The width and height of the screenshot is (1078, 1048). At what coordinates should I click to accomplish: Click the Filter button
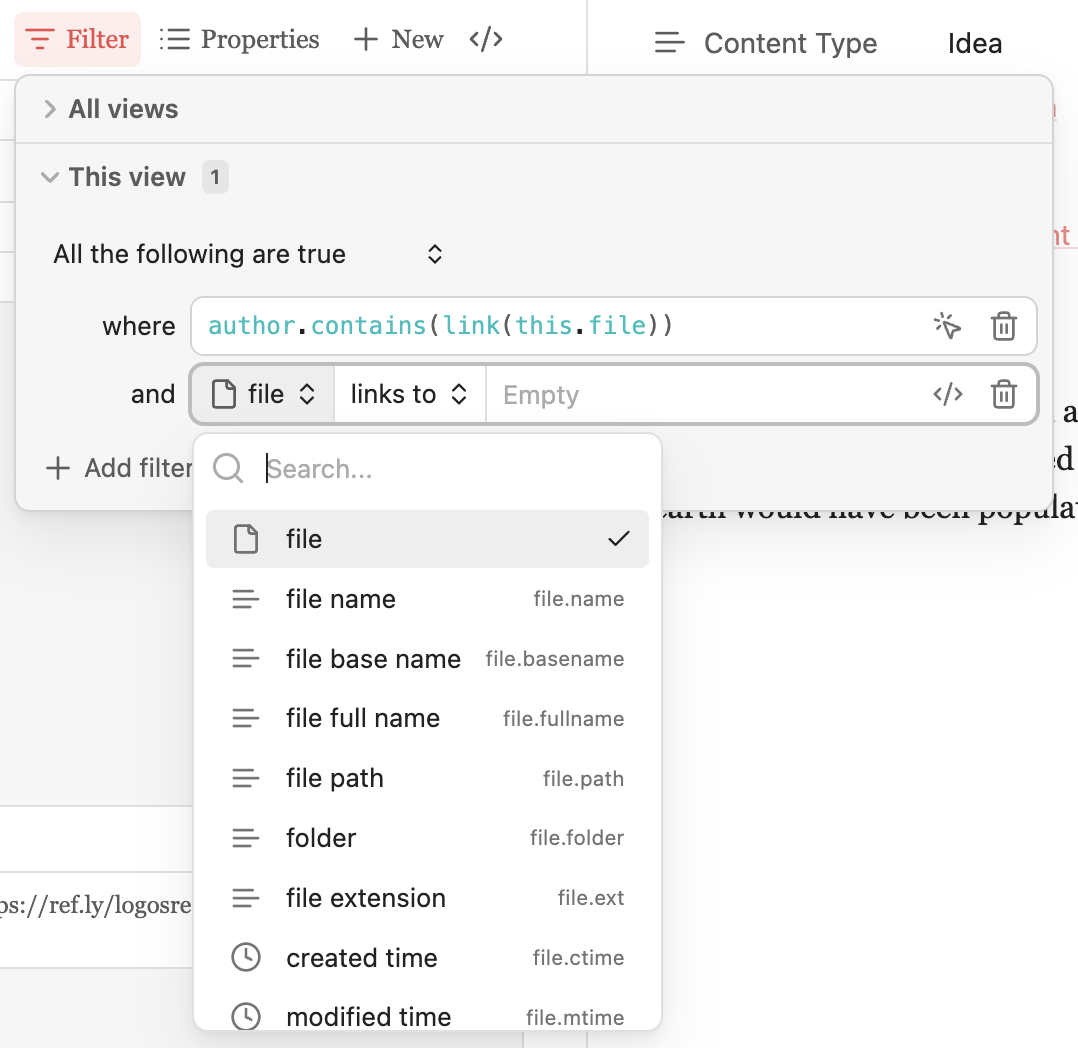pos(78,40)
